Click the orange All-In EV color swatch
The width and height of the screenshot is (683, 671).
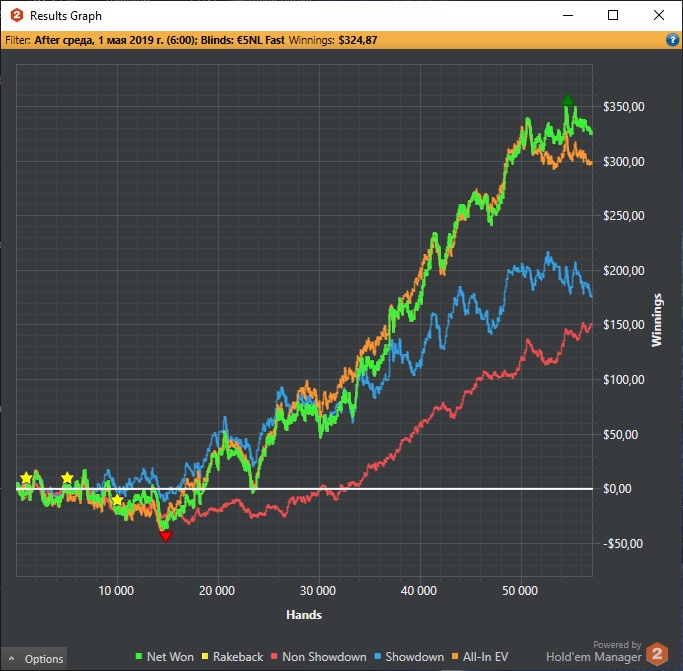pos(455,656)
